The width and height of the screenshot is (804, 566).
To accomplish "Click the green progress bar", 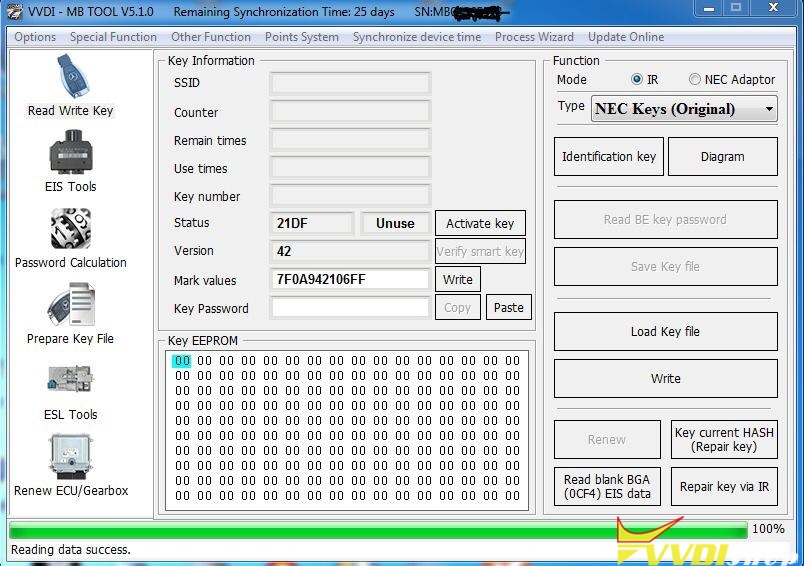I will (x=378, y=529).
